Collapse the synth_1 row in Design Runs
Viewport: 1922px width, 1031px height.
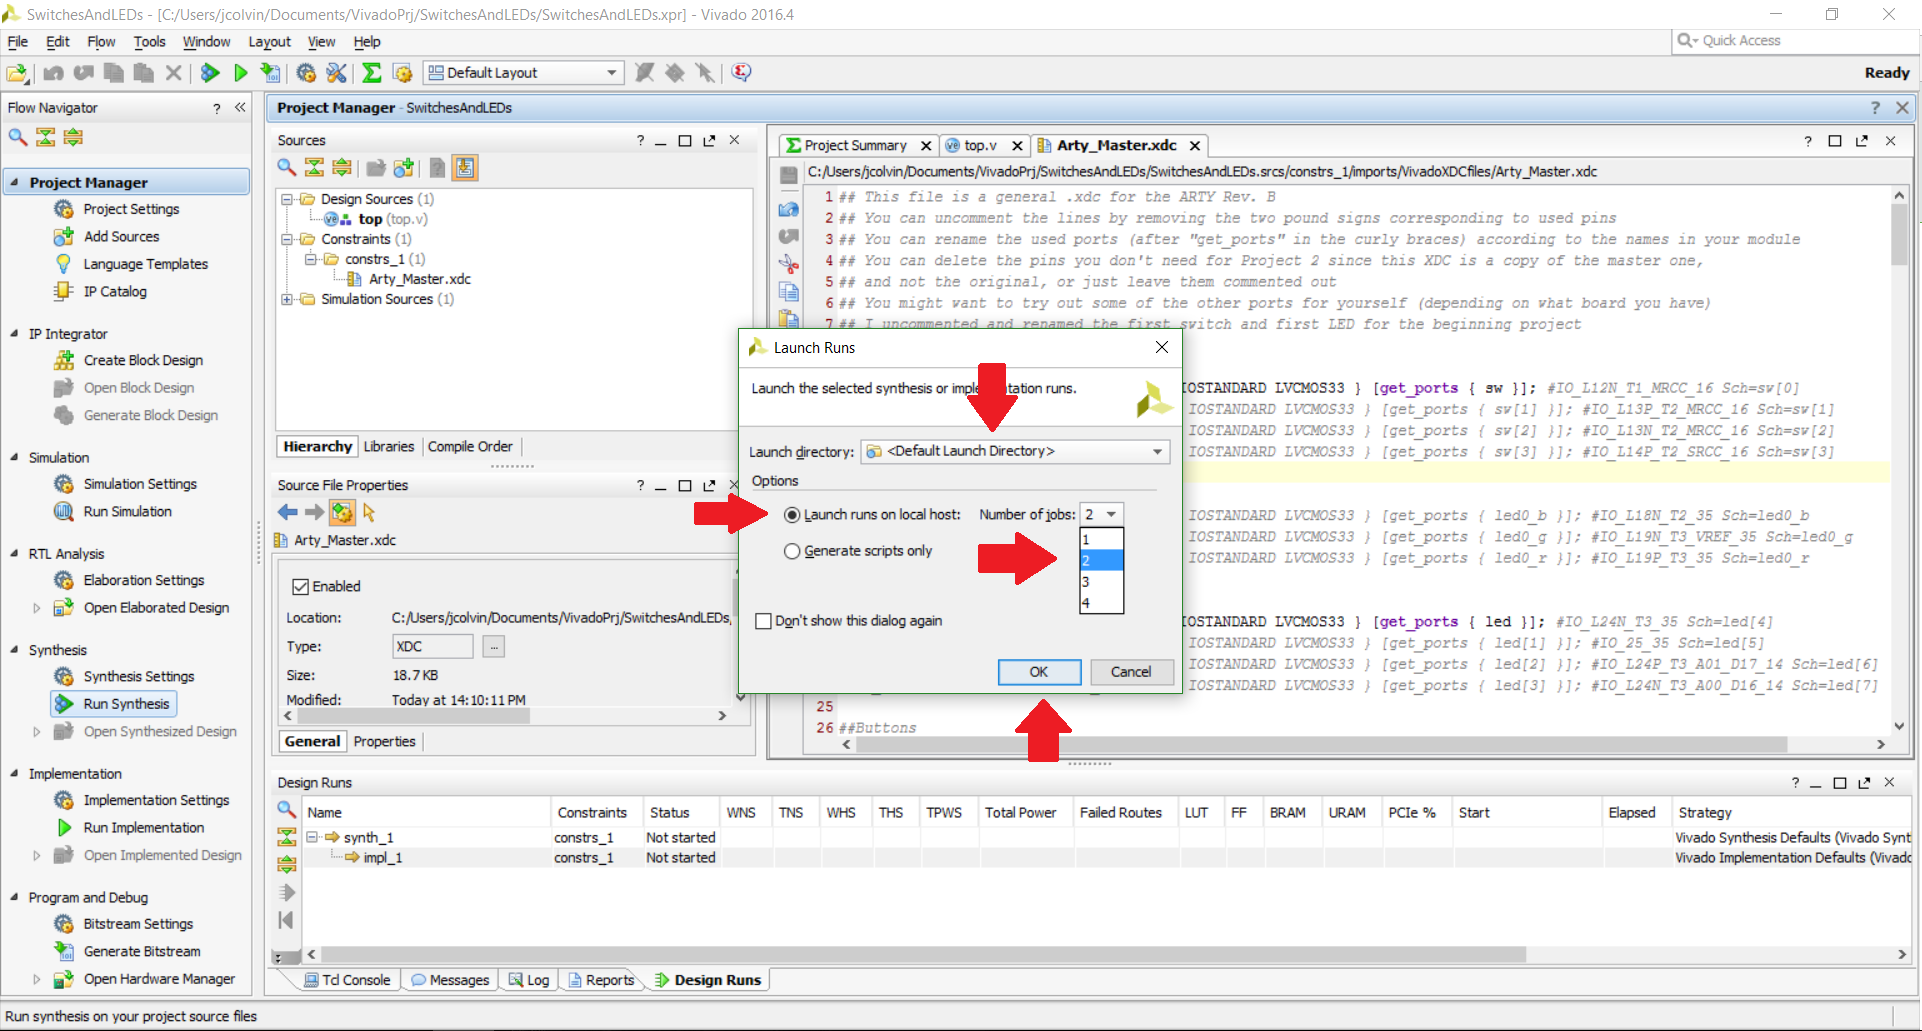click(x=312, y=838)
